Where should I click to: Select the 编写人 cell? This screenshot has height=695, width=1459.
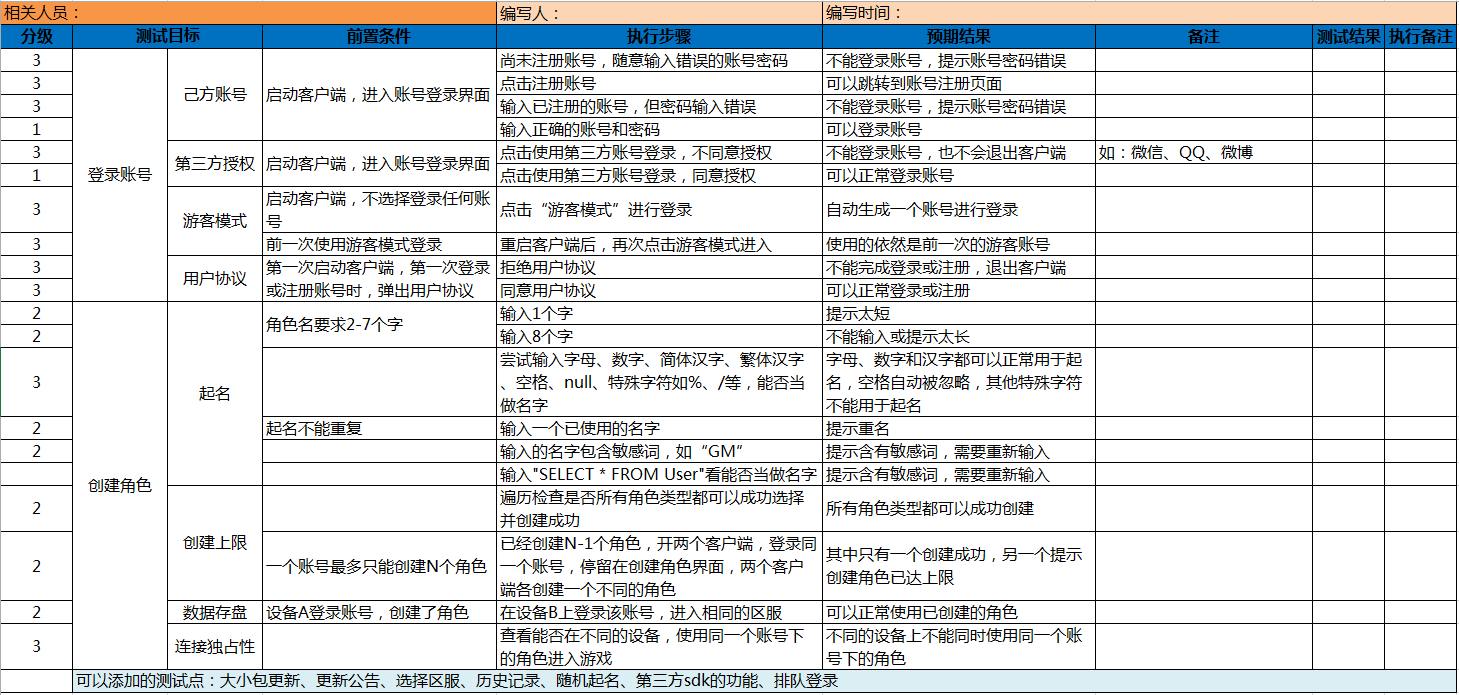click(x=659, y=13)
